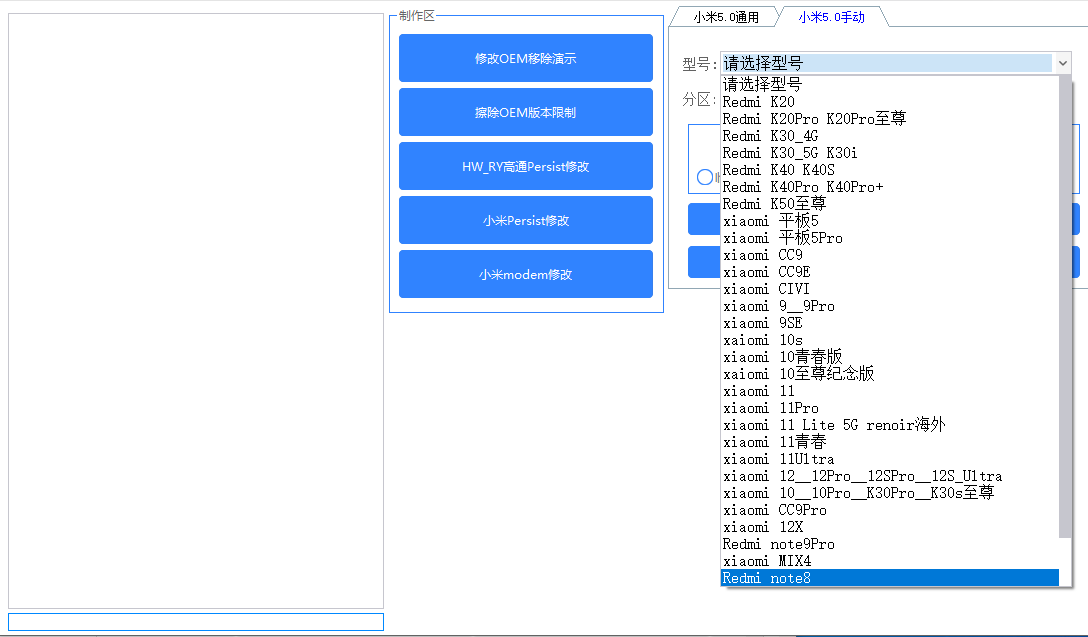Click the progress bar below log area
This screenshot has height=637, width=1088.
tap(196, 622)
